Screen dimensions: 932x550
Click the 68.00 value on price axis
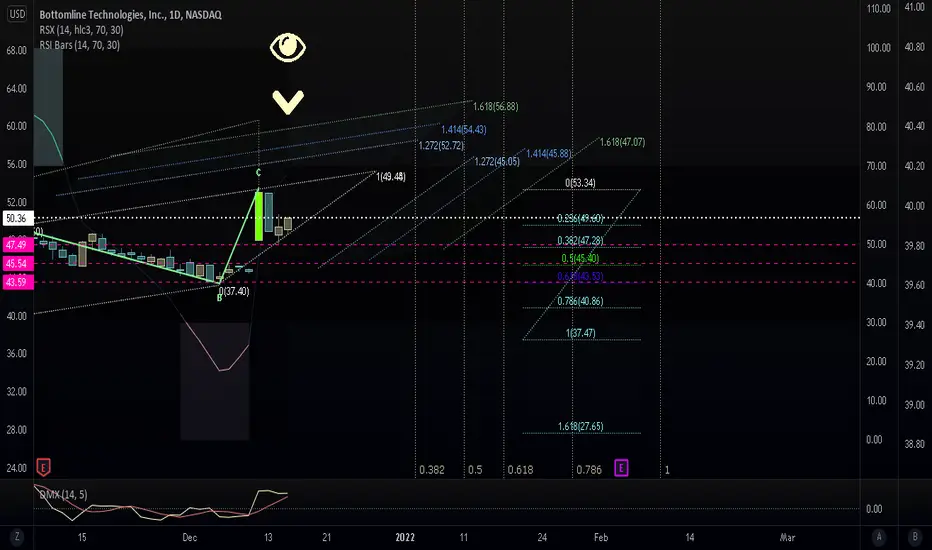tap(17, 51)
